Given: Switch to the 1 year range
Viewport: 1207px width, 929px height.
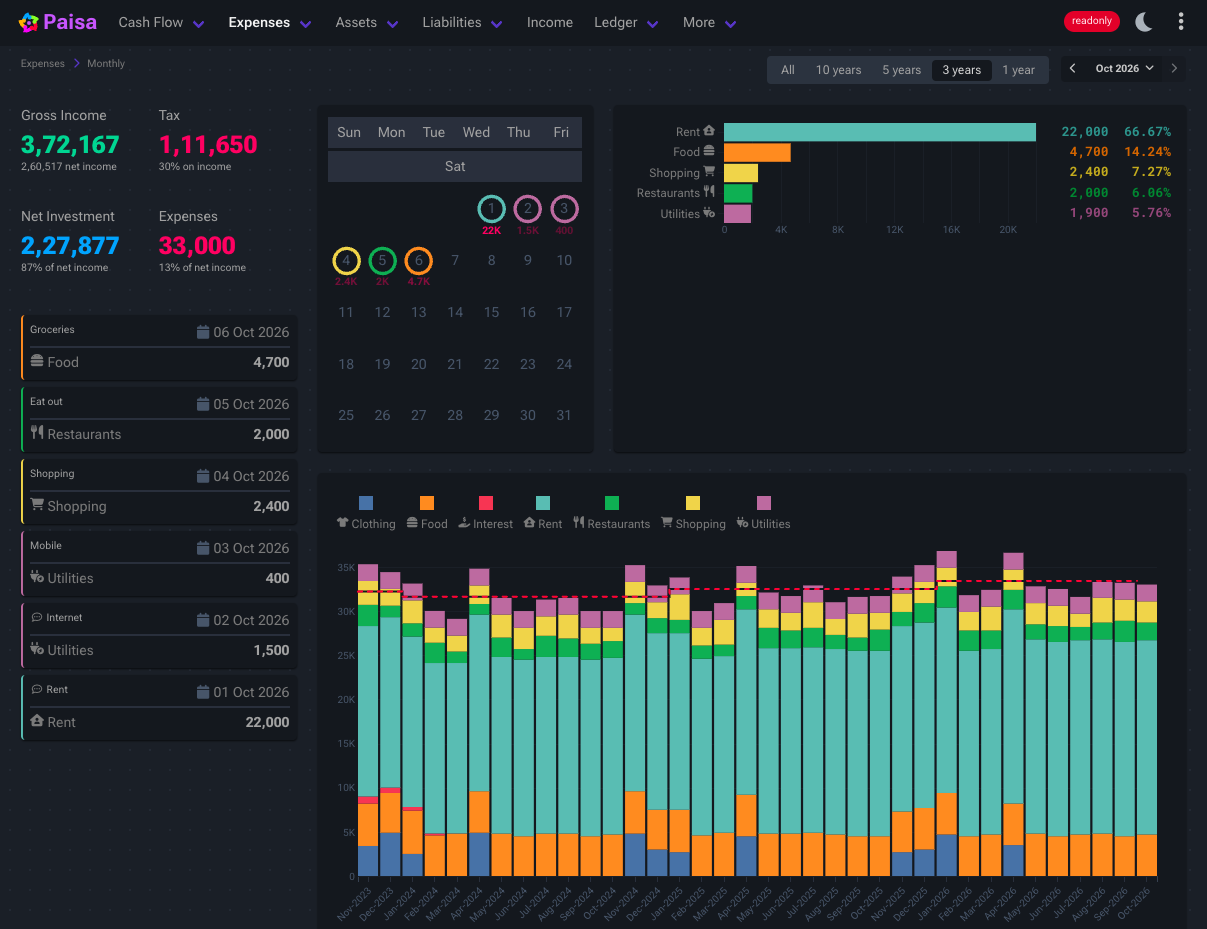Looking at the screenshot, I should tap(1019, 70).
